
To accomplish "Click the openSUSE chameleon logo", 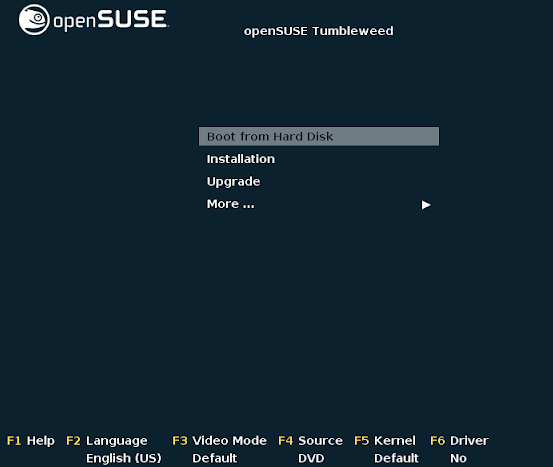I will pos(34,19).
